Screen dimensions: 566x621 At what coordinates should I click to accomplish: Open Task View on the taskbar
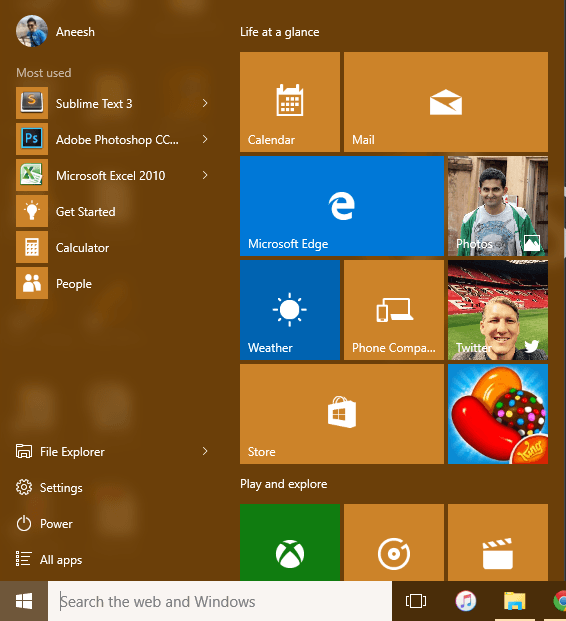[x=416, y=601]
